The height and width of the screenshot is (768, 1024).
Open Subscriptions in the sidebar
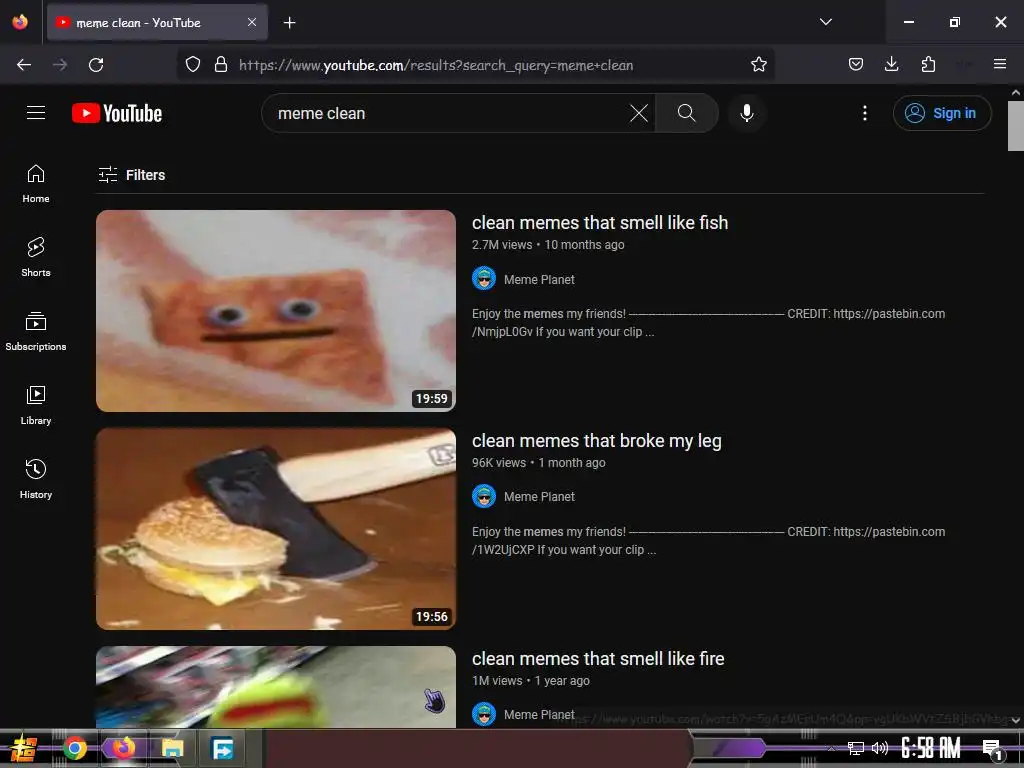(36, 331)
